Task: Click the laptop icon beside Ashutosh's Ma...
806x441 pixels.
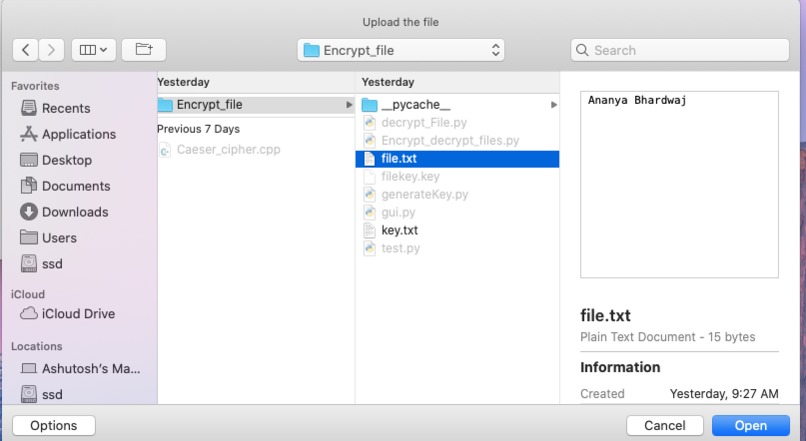Action: coord(29,369)
